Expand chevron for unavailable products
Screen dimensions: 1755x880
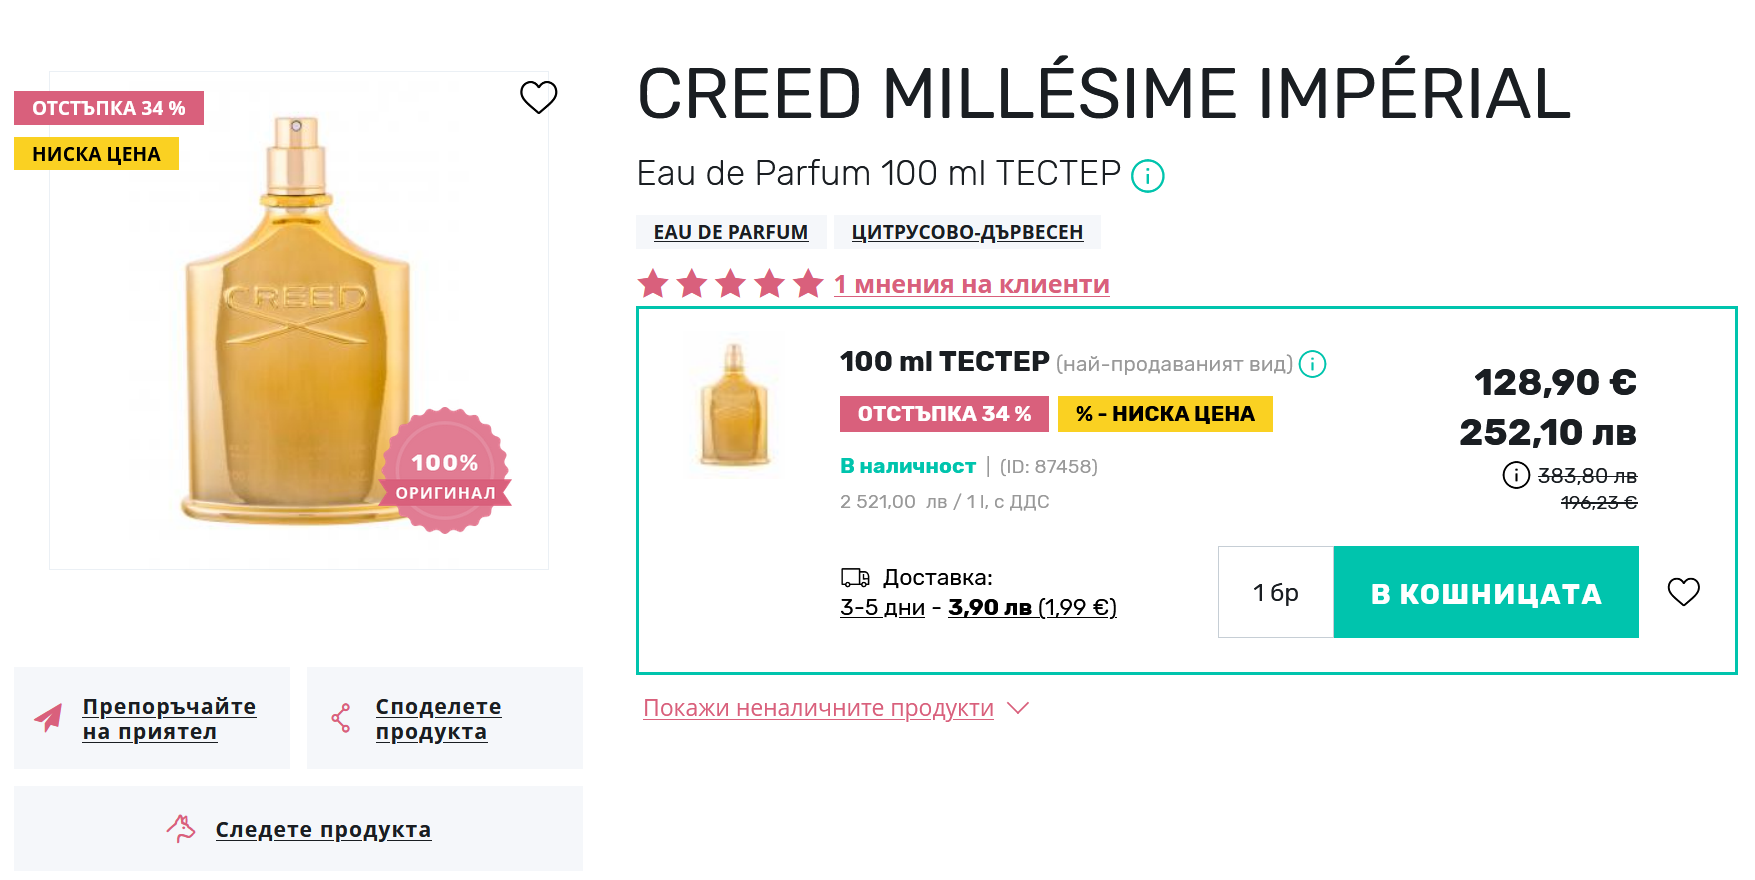(x=1018, y=708)
